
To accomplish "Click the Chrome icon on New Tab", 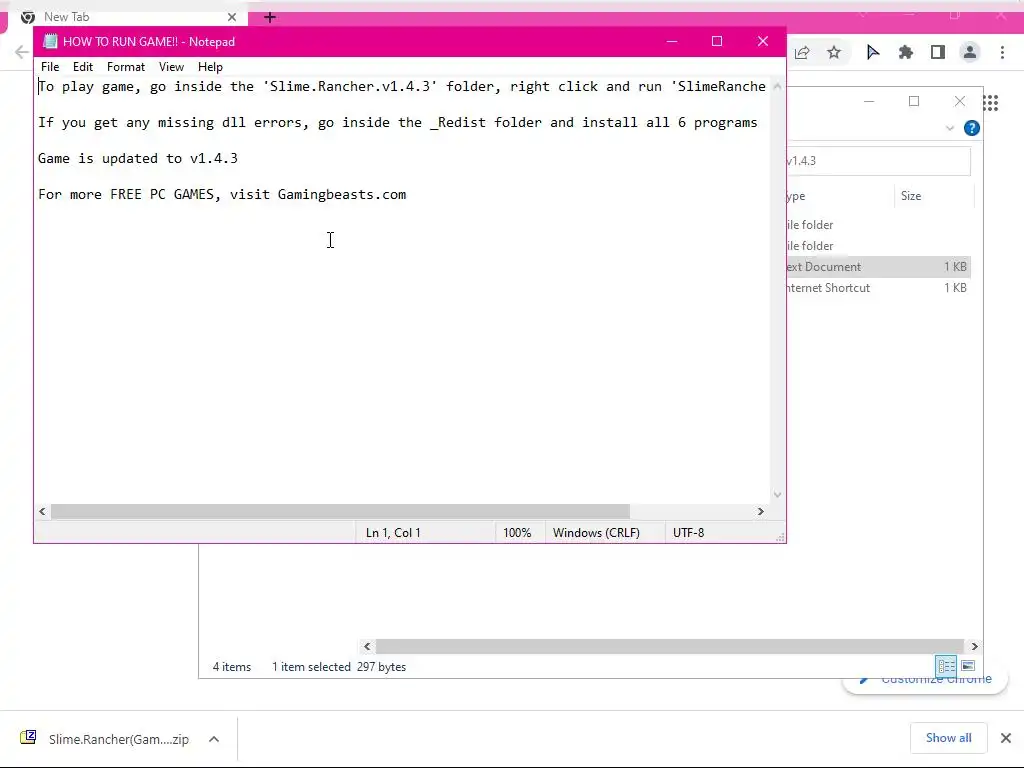I will 27,17.
